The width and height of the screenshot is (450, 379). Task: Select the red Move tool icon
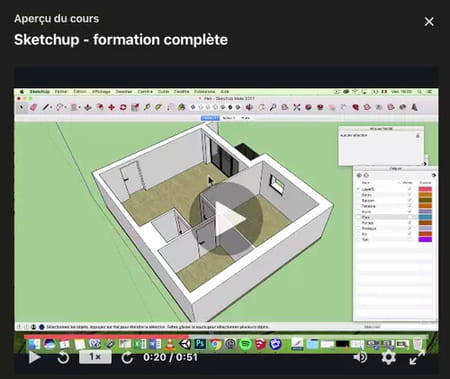coord(111,107)
